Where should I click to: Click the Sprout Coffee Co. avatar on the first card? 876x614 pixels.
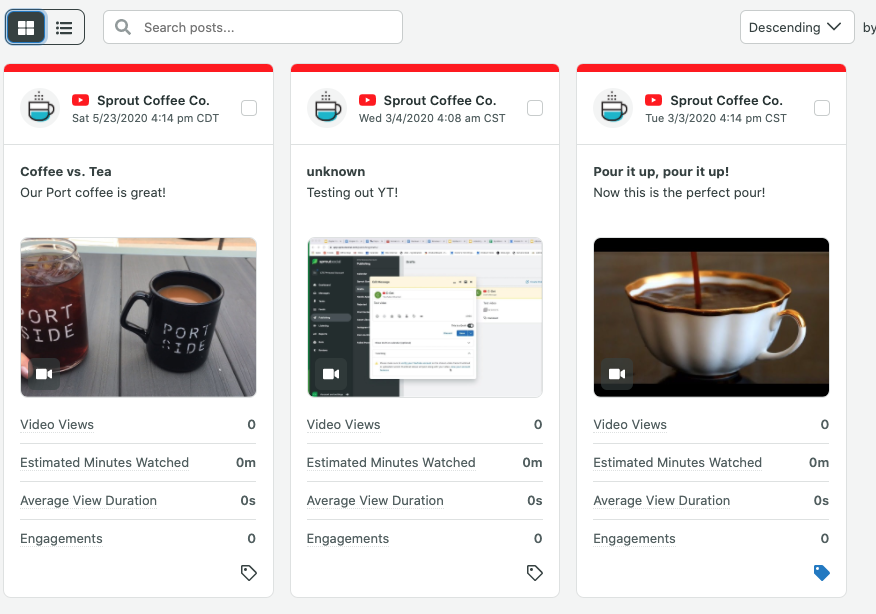(x=40, y=107)
